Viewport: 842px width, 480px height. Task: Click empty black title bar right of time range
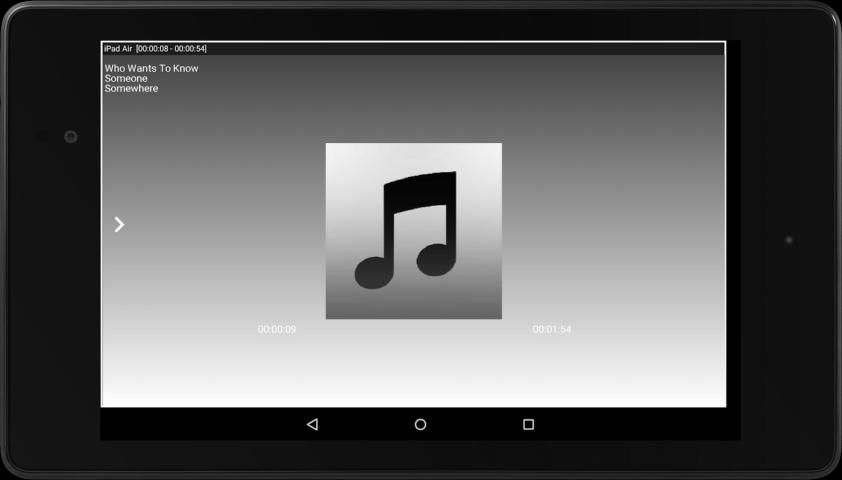(x=460, y=49)
